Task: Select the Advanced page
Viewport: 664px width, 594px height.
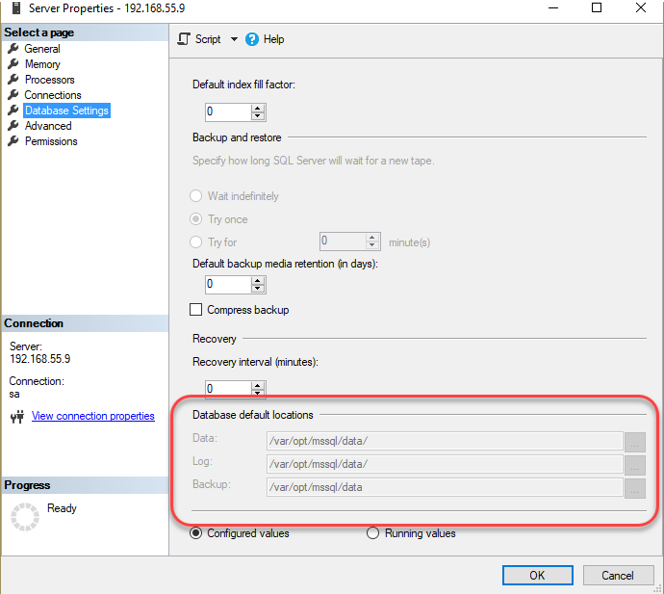Action: pyautogui.click(x=48, y=126)
